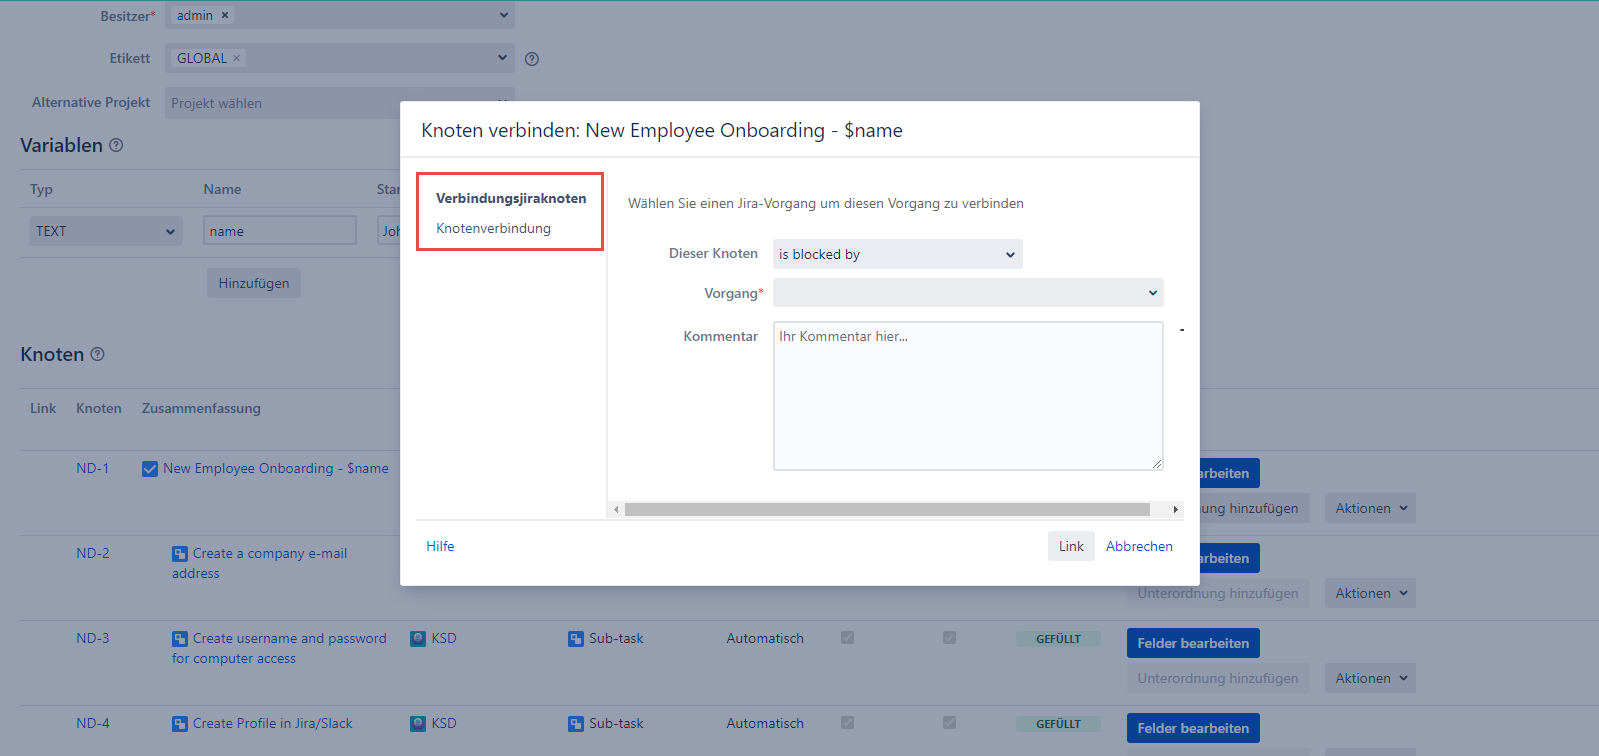Click the Link button in the dialog

point(1071,546)
